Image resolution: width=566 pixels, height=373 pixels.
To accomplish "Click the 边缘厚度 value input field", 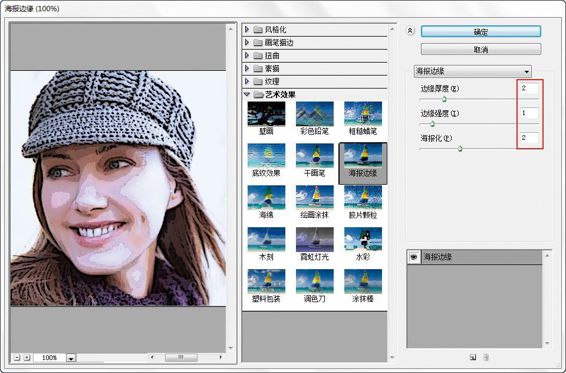I will [529, 88].
